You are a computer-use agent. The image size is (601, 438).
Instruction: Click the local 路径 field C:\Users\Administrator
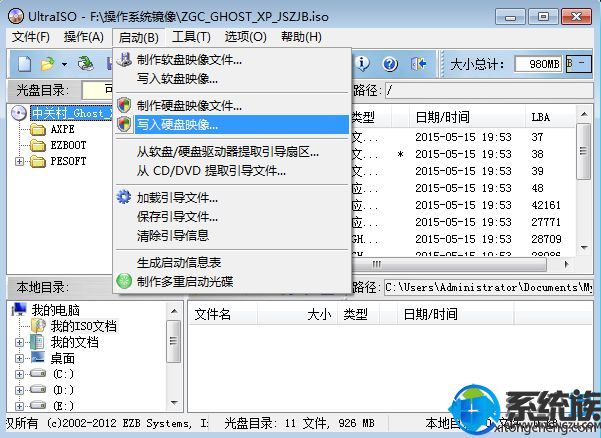tap(489, 287)
